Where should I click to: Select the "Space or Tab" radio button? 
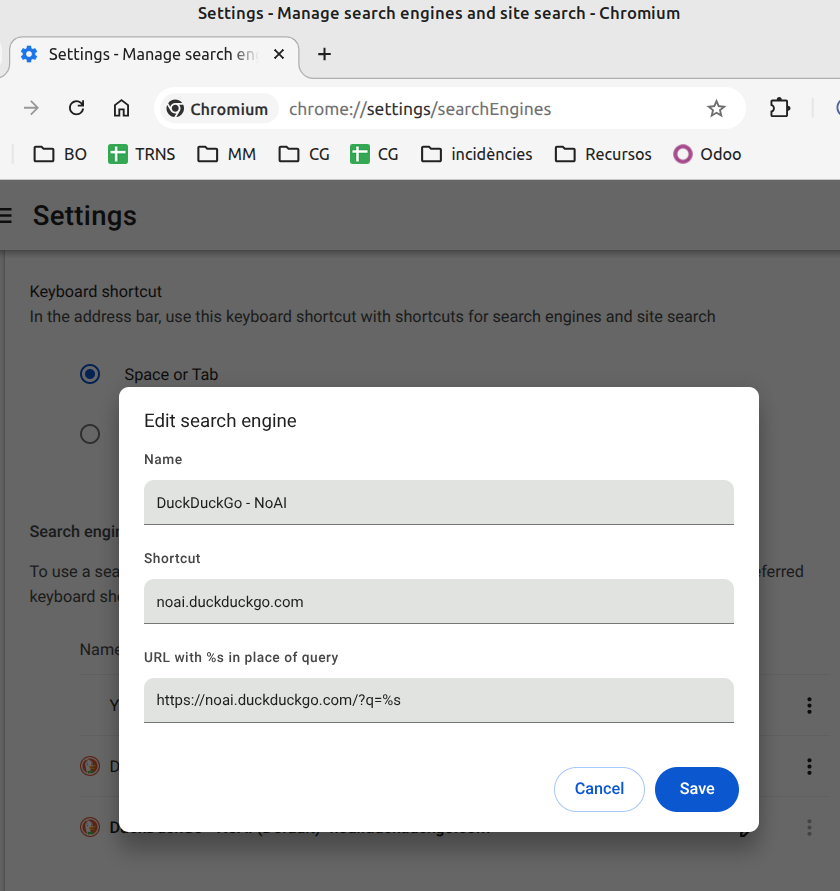tap(90, 374)
